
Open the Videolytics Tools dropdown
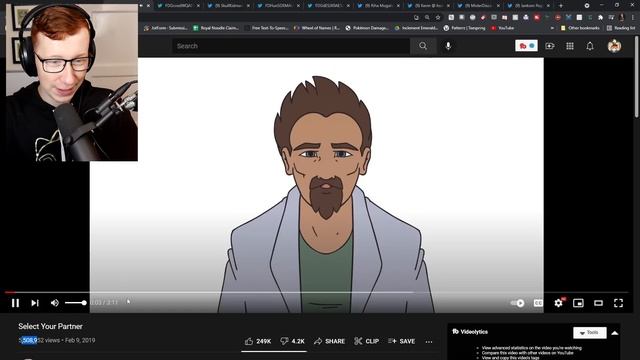(x=589, y=333)
